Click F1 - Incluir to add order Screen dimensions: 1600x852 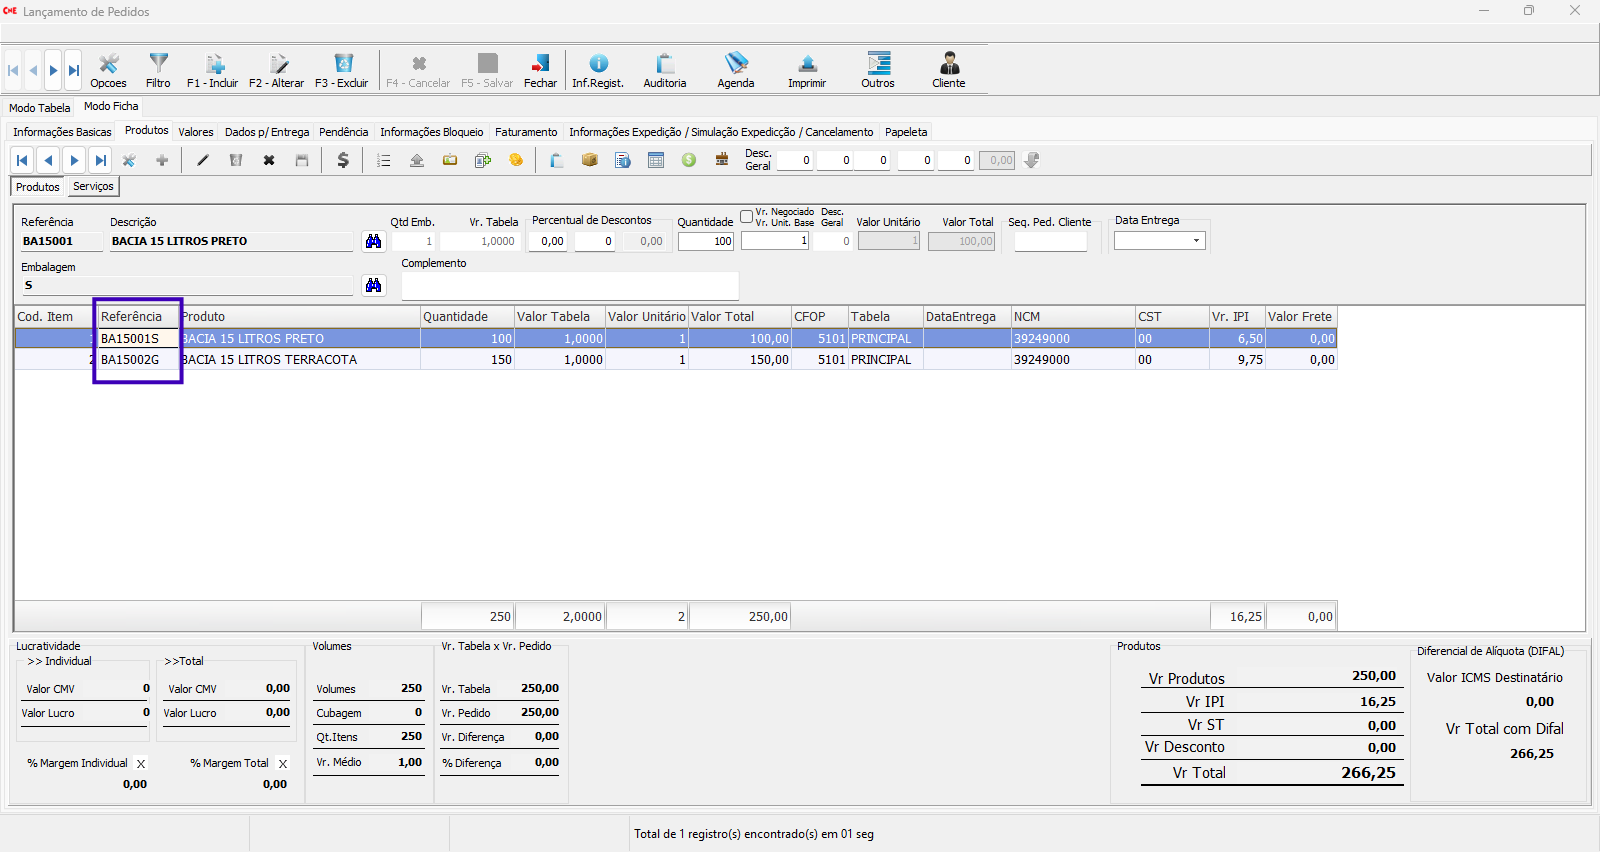(212, 70)
